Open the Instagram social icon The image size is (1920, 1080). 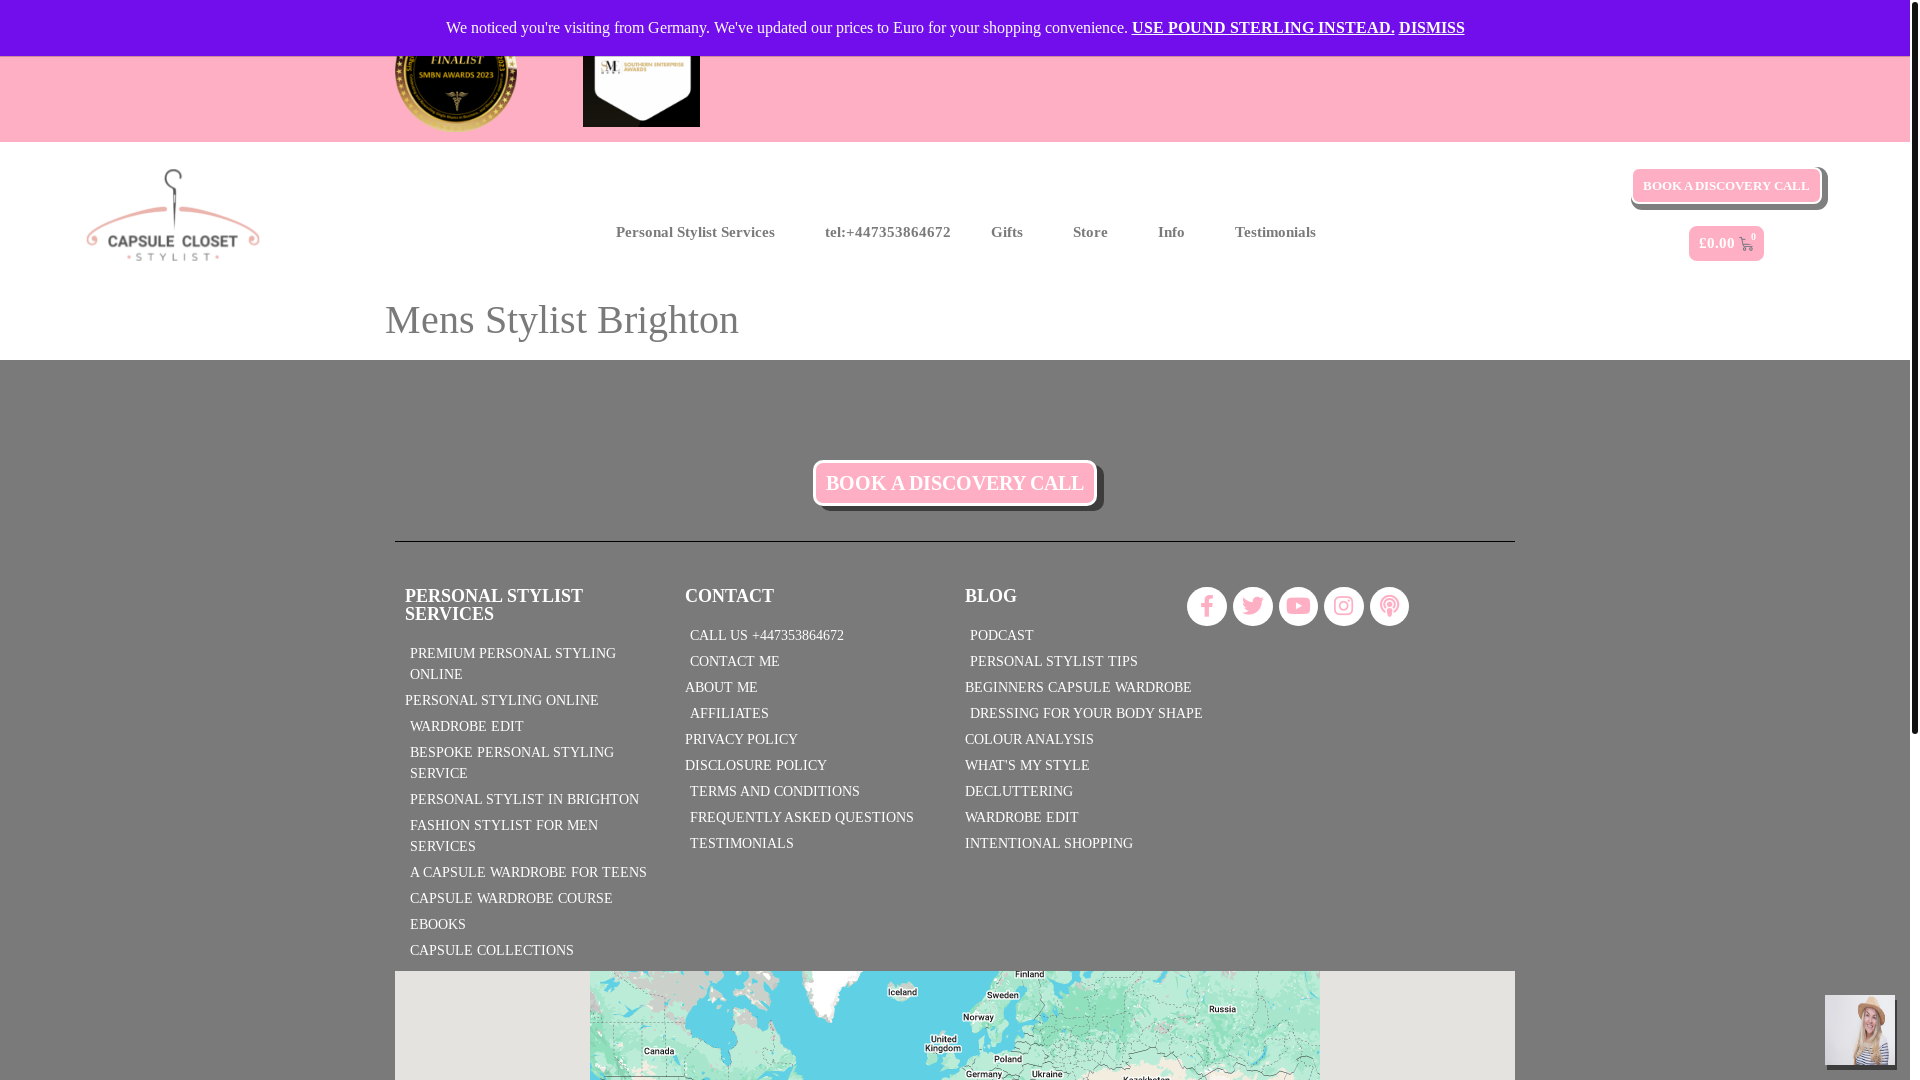[1343, 606]
